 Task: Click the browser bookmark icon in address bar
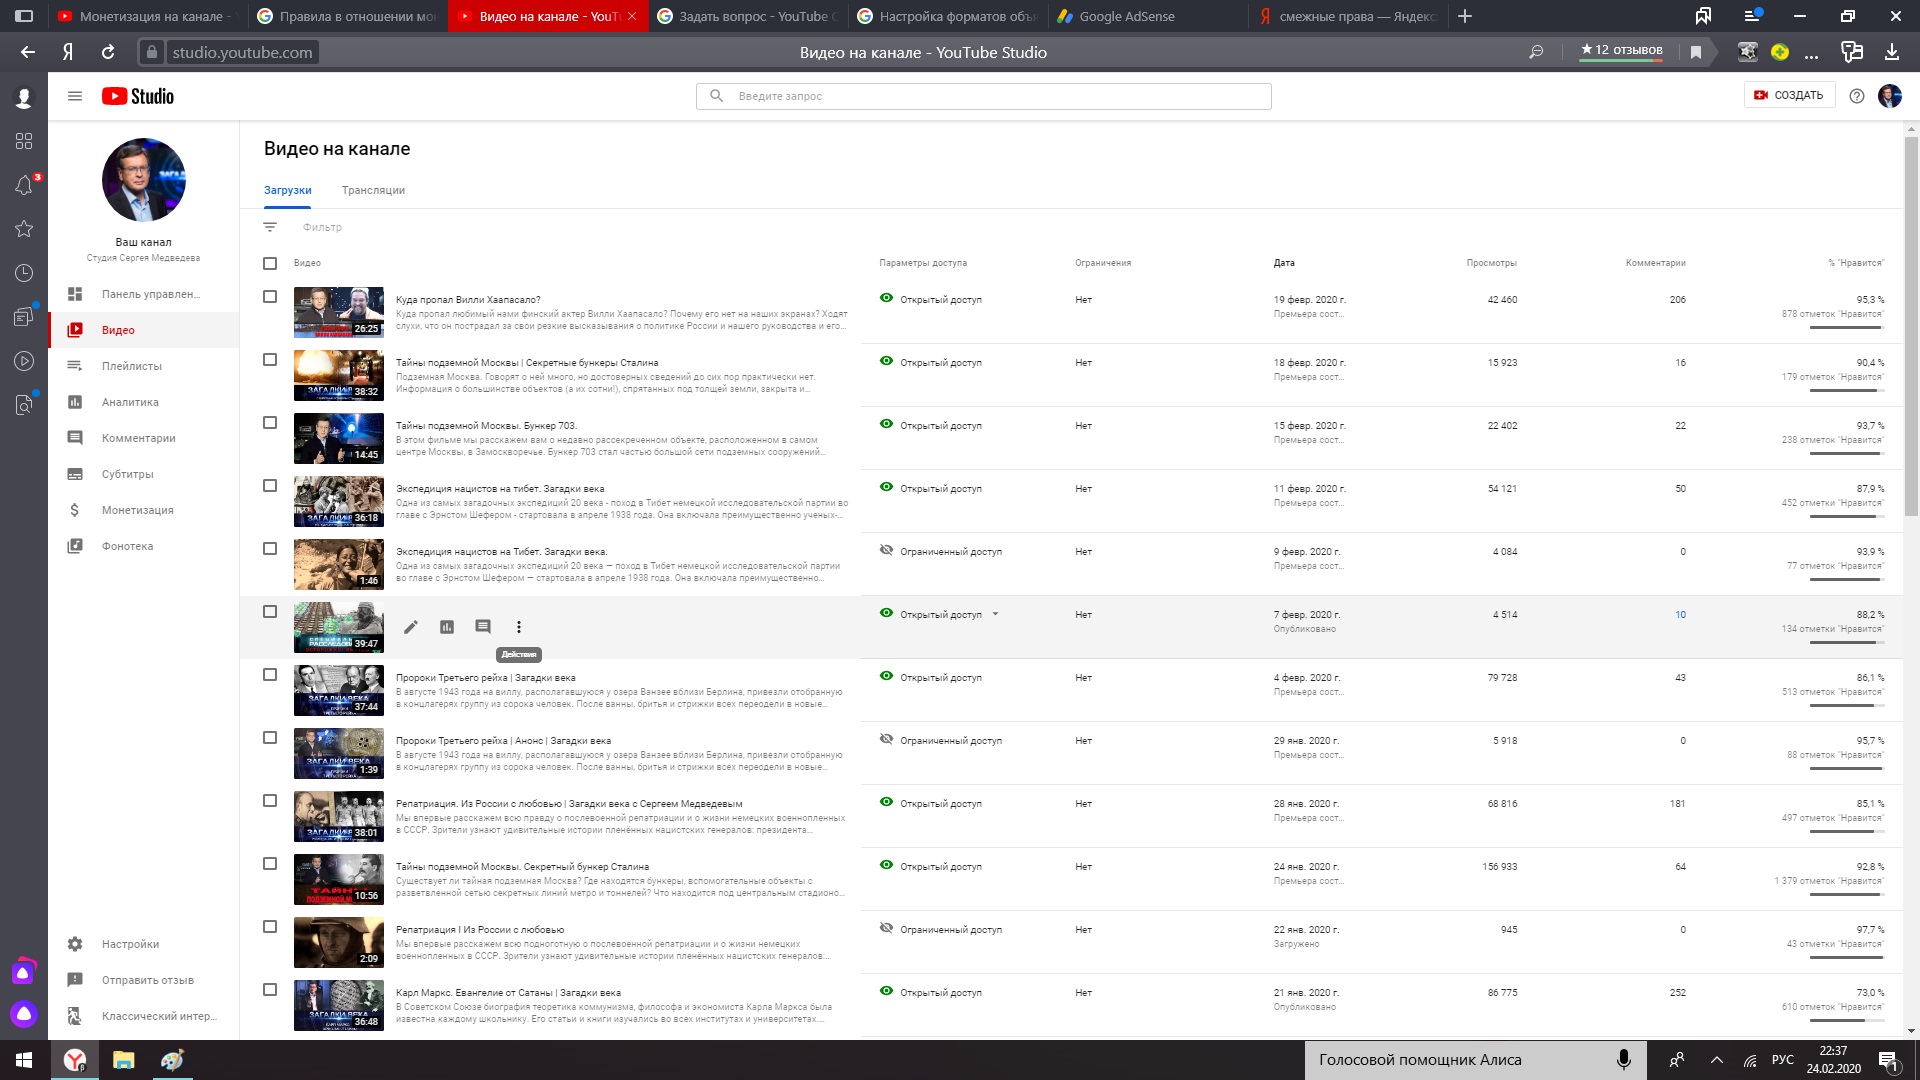1696,52
